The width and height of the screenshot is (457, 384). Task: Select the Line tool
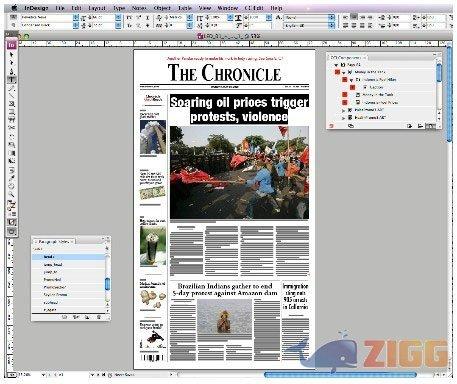pyautogui.click(x=12, y=96)
